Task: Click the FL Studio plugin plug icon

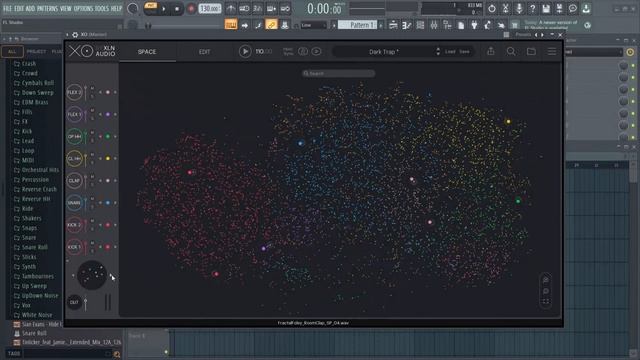Action: [474, 25]
